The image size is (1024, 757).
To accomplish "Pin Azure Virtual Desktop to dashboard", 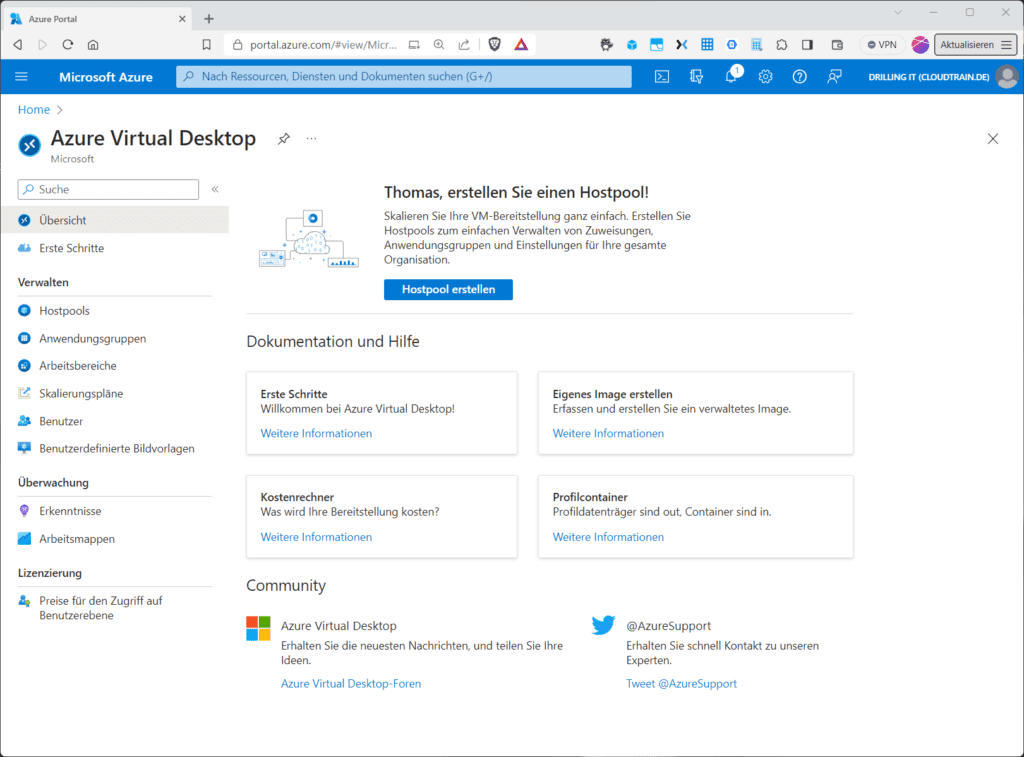I will tap(283, 138).
